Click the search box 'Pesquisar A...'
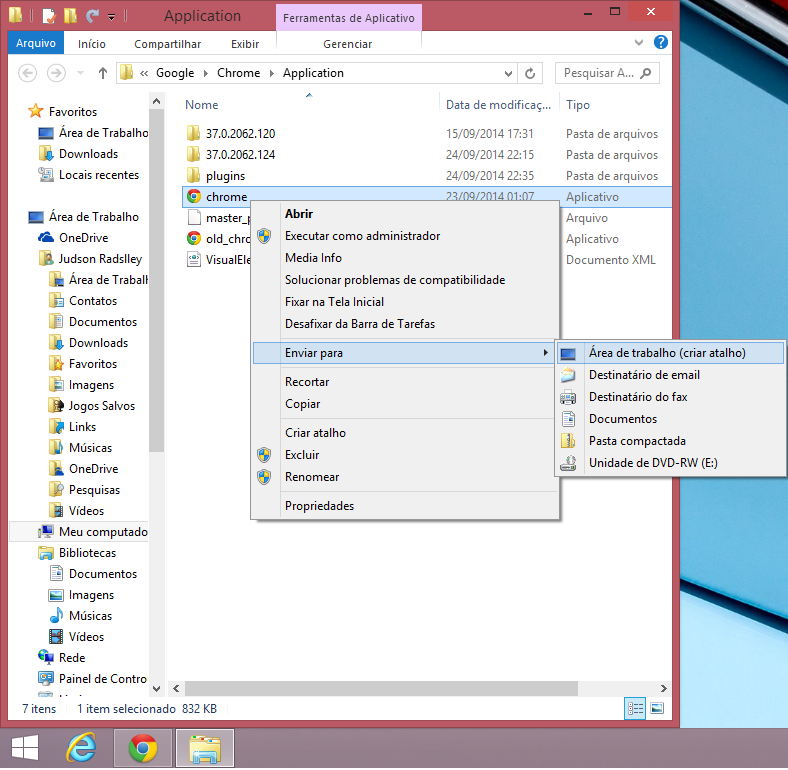 (600, 73)
